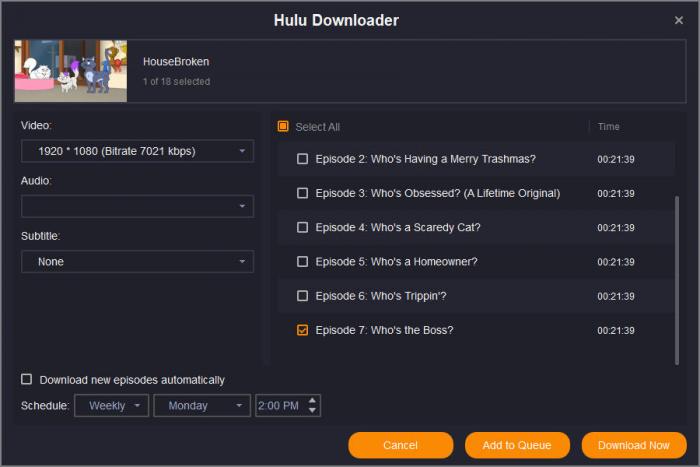Click the Download Now button

coord(634,445)
